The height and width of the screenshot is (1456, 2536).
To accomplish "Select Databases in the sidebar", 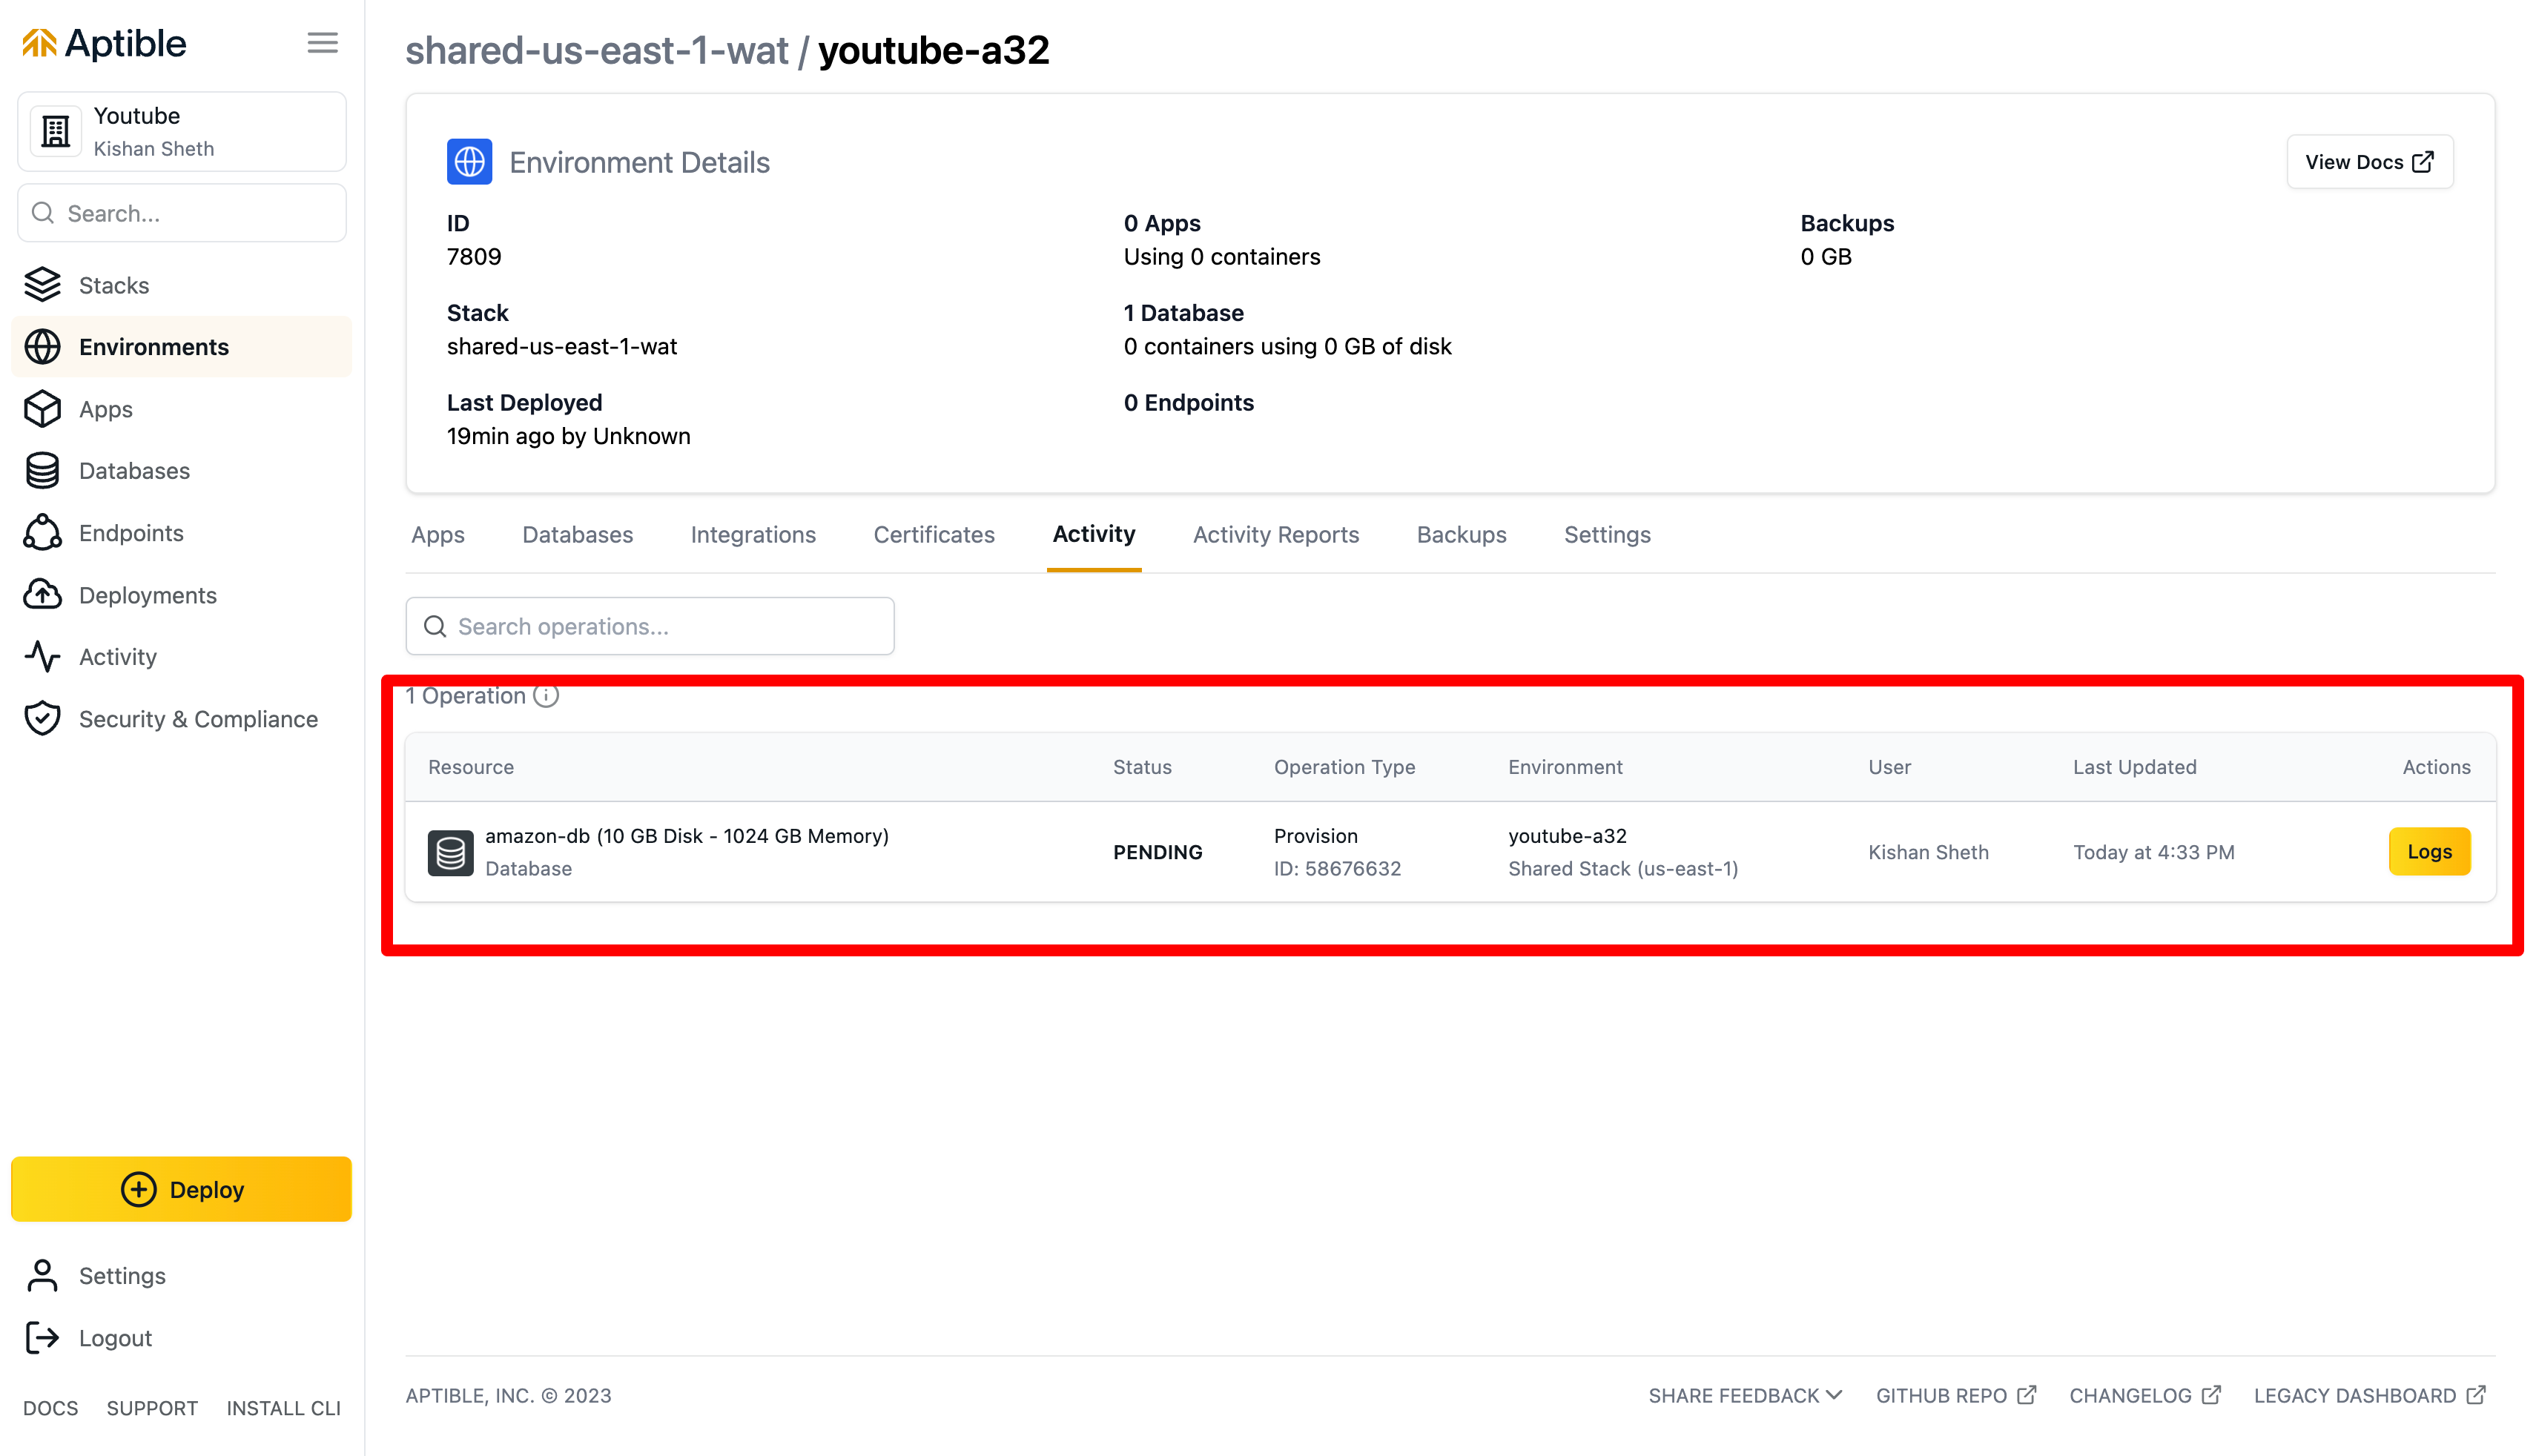I will (x=133, y=470).
